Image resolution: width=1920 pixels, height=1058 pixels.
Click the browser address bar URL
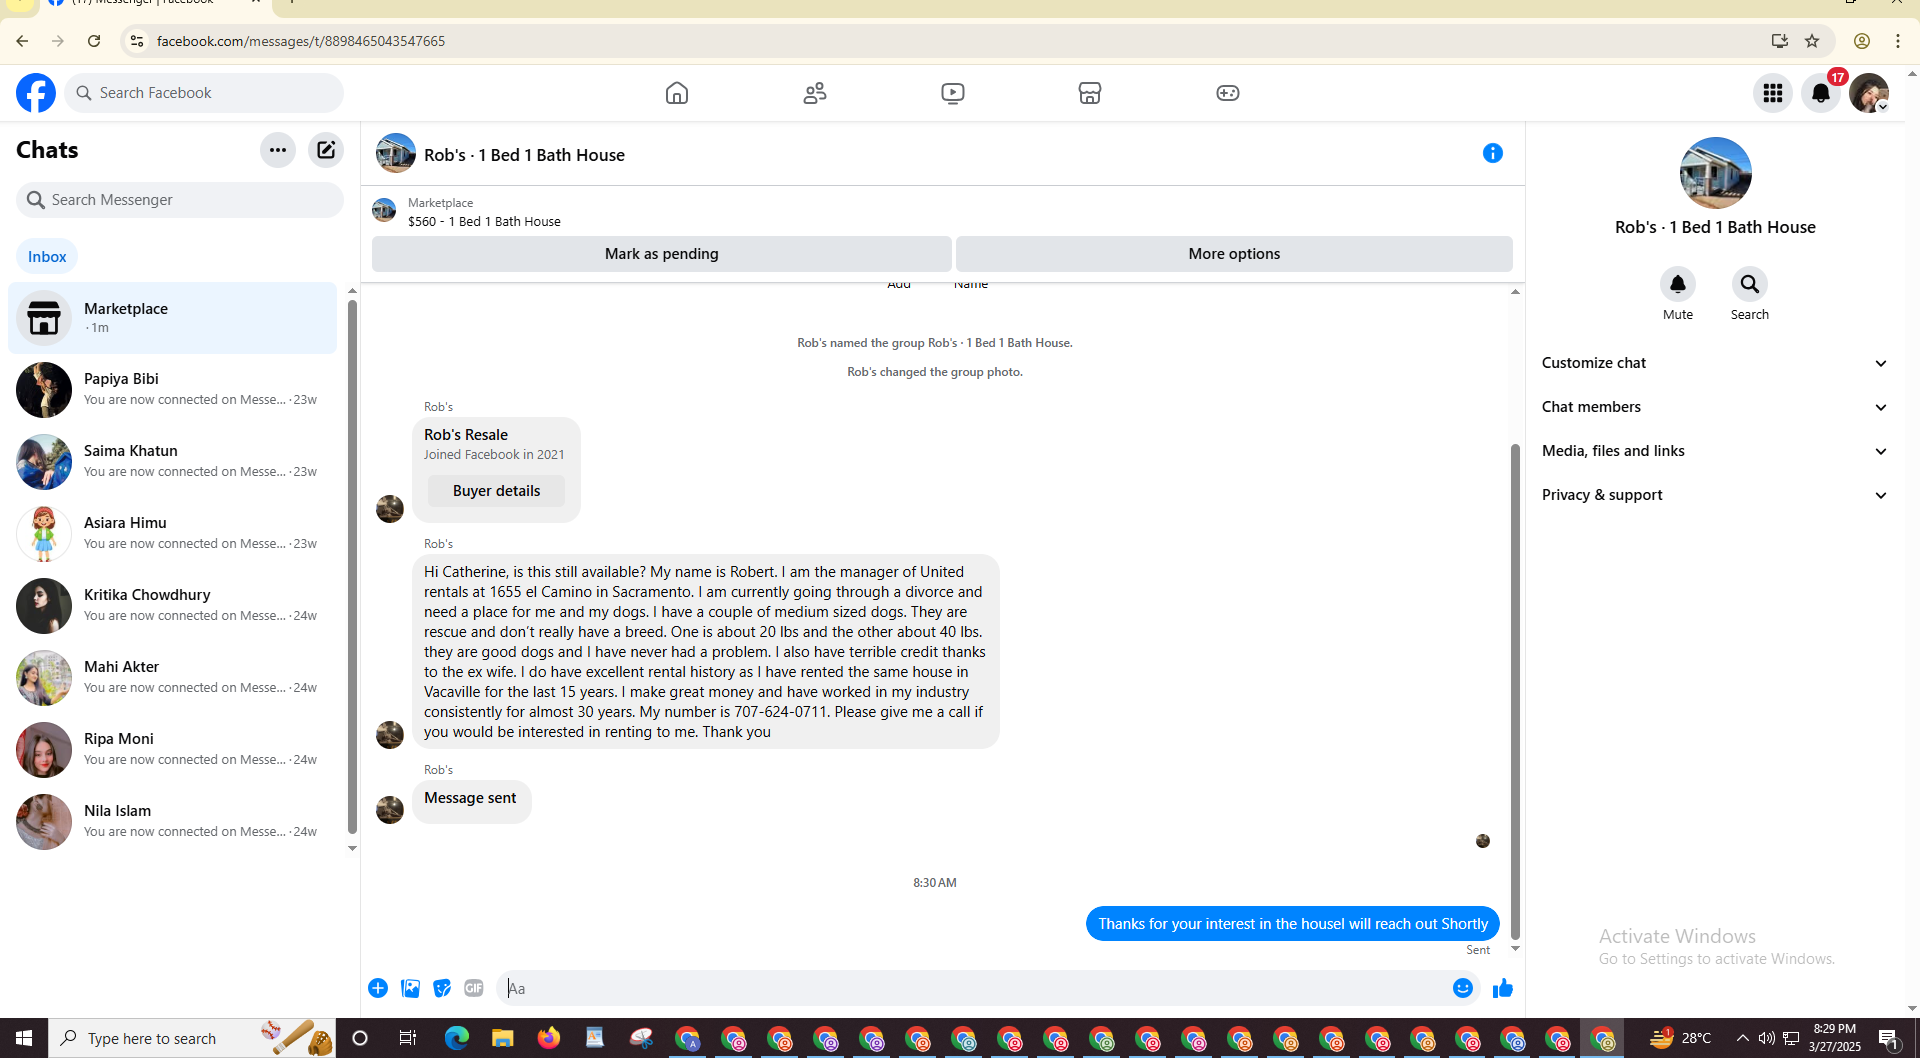pyautogui.click(x=301, y=41)
